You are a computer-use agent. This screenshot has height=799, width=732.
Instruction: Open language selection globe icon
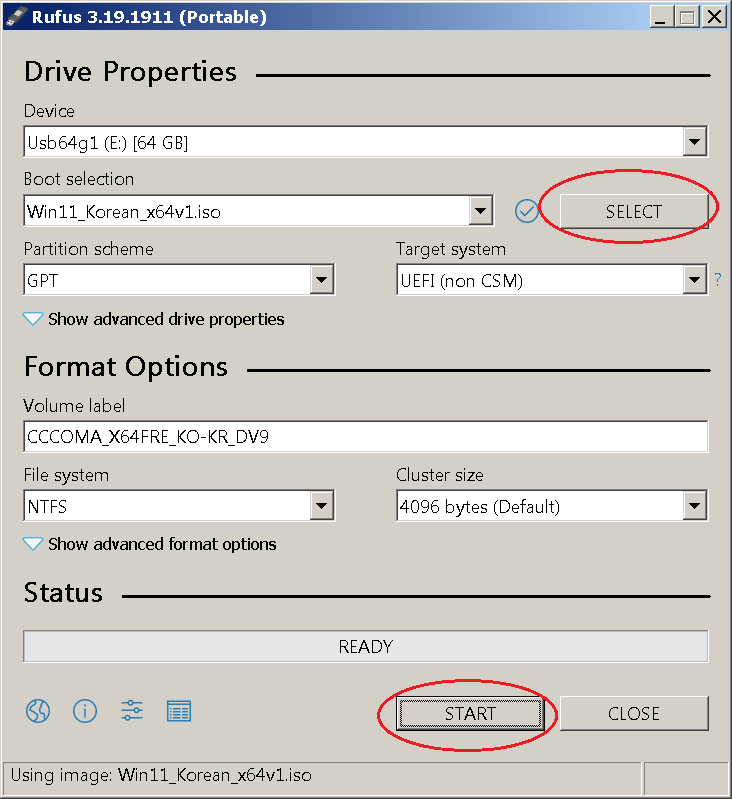(38, 711)
